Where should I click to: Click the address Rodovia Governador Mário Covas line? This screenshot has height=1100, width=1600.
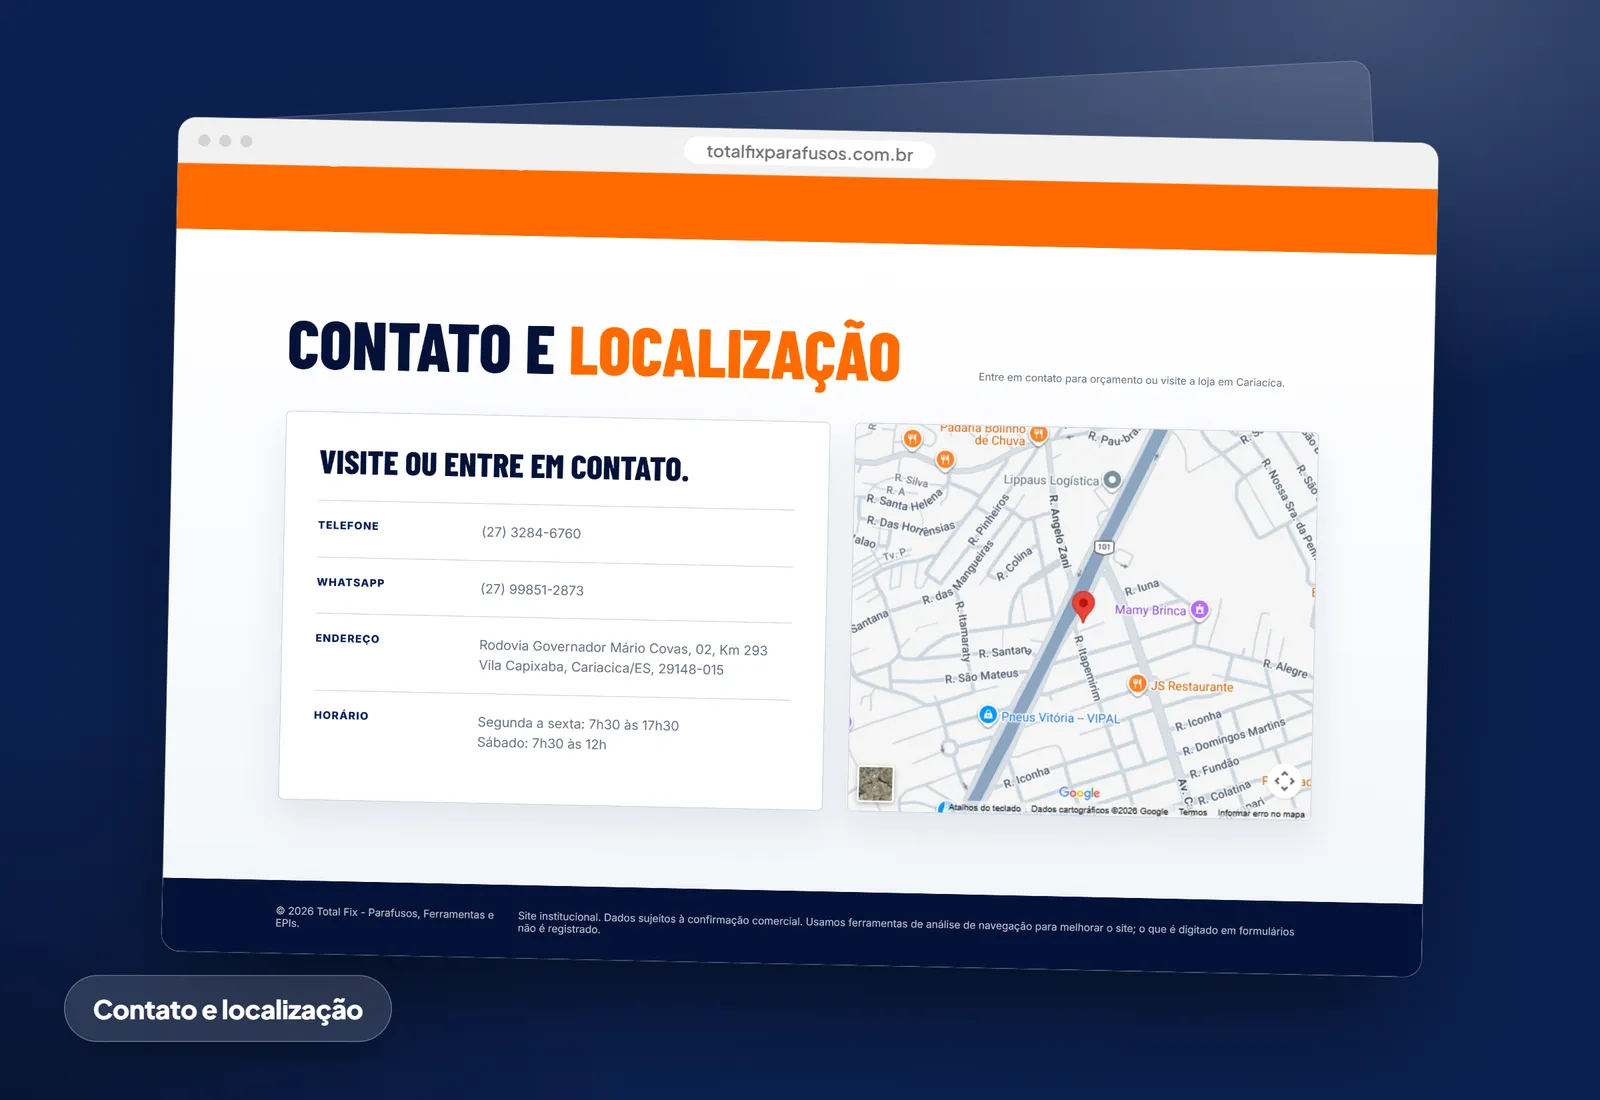tap(623, 648)
